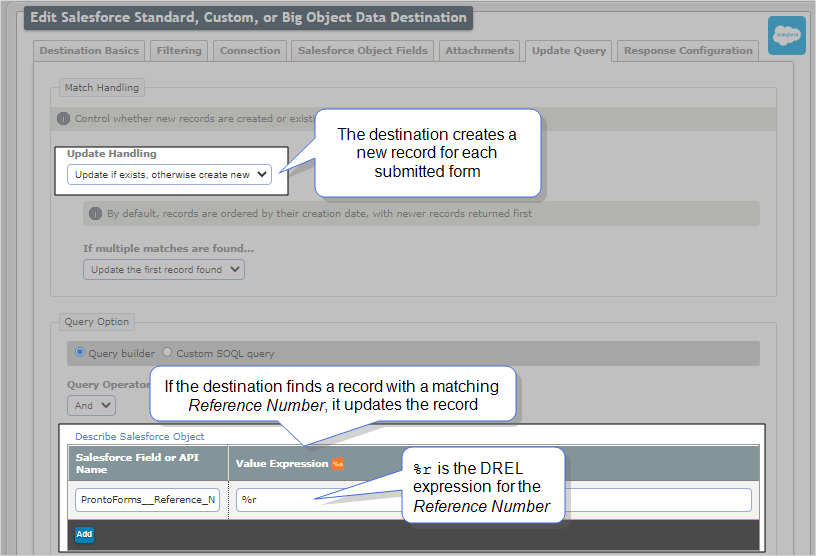Click the Query Option section label
816x556 pixels.
[96, 322]
